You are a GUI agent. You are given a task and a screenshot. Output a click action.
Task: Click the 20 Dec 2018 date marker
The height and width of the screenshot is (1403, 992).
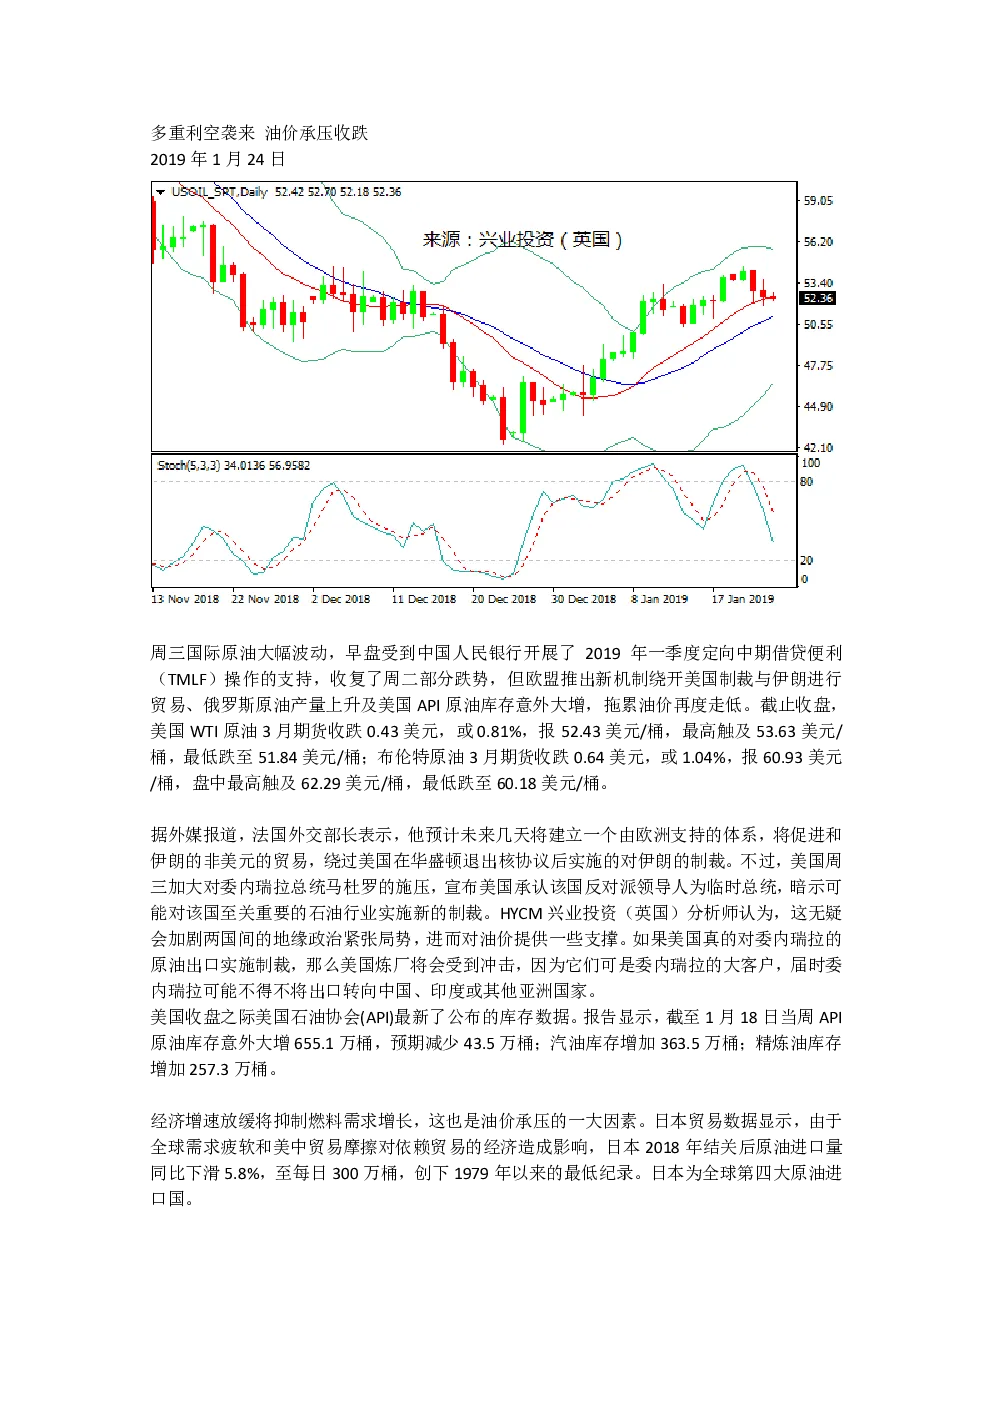[x=503, y=599]
